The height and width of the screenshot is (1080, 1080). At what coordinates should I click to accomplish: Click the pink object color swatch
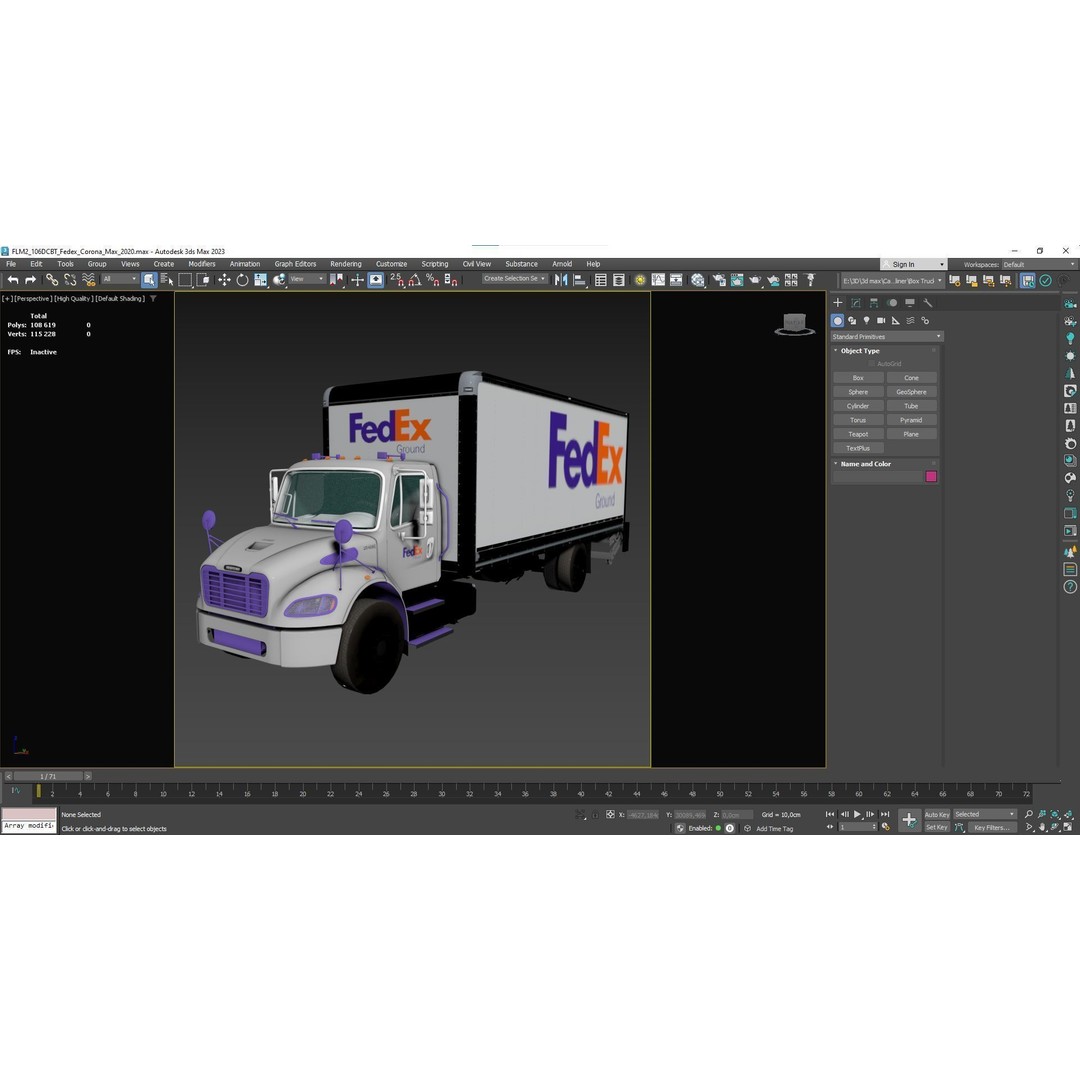pyautogui.click(x=931, y=477)
